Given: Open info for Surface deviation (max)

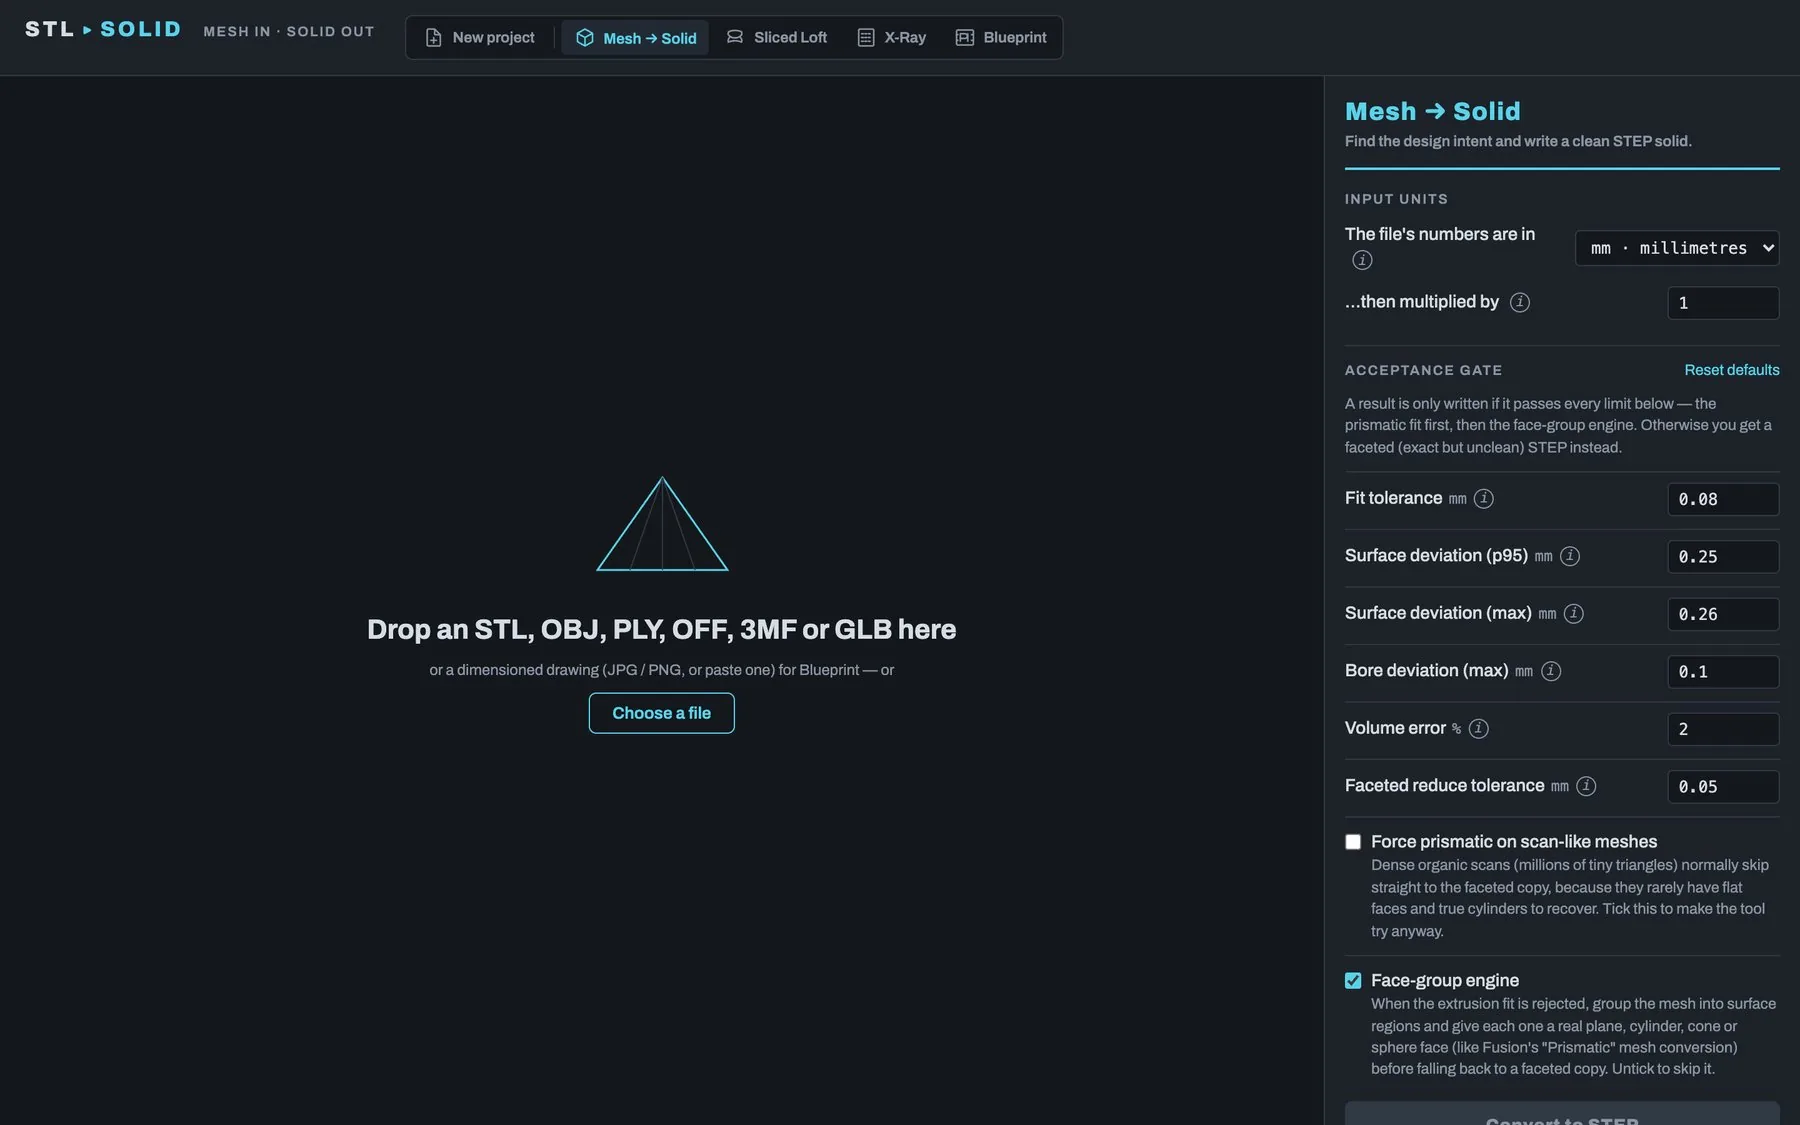Looking at the screenshot, I should click(1574, 613).
